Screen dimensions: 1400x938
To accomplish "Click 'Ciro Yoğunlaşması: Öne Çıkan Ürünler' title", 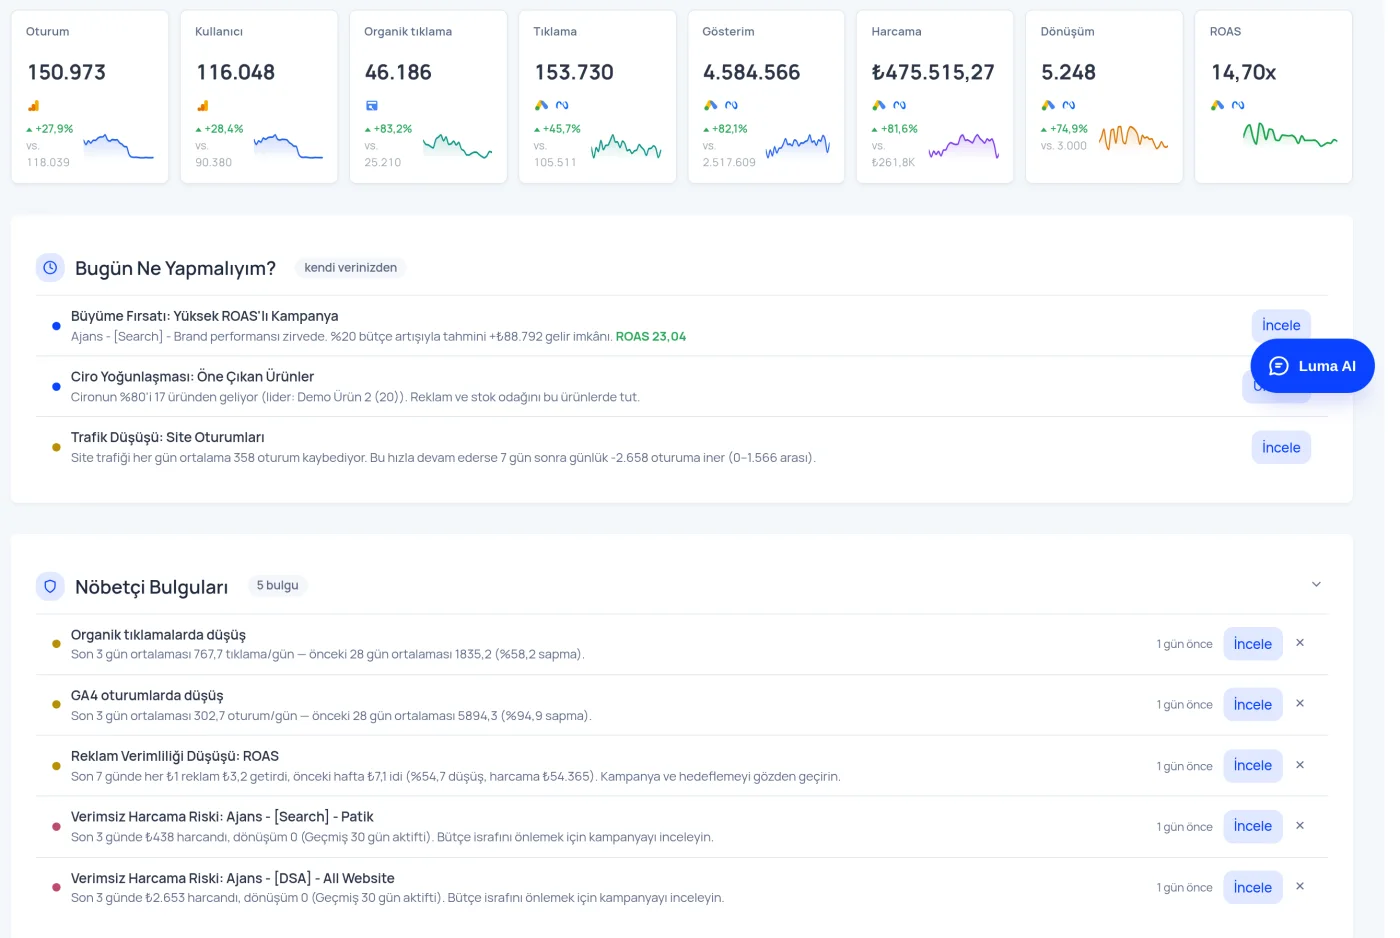I will click(192, 377).
